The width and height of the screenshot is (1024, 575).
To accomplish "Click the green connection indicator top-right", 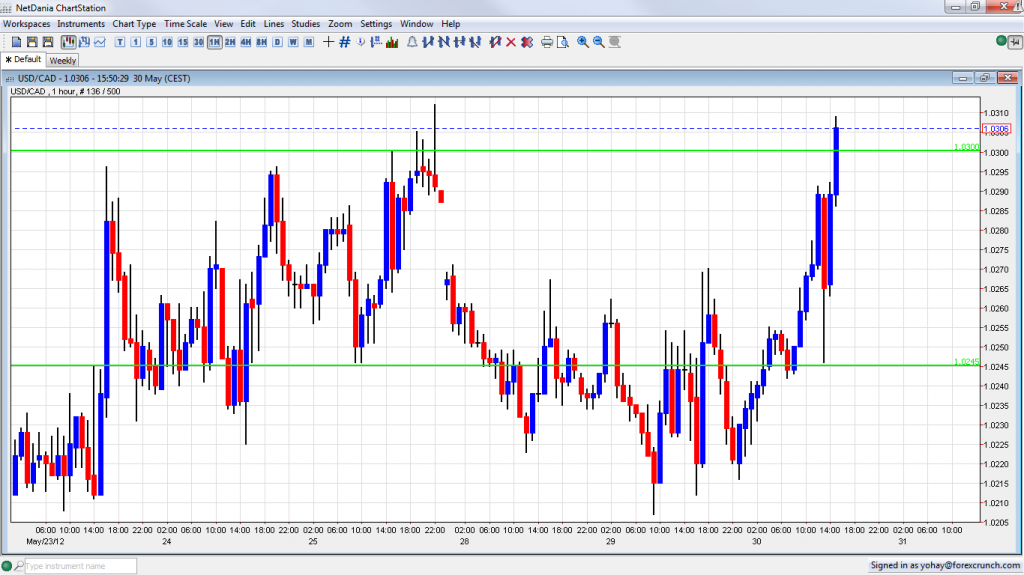I will pyautogui.click(x=1001, y=41).
